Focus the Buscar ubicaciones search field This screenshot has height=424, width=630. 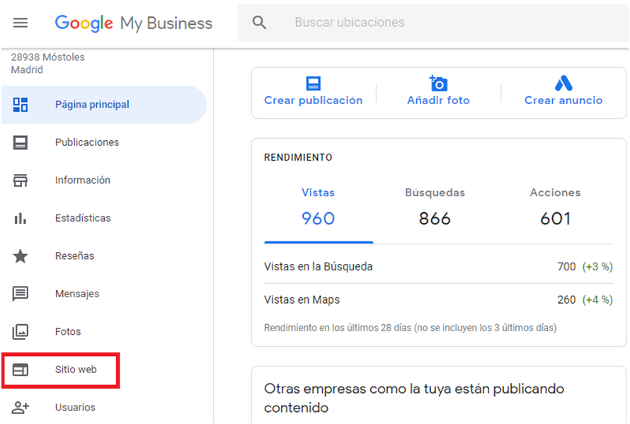click(x=433, y=23)
